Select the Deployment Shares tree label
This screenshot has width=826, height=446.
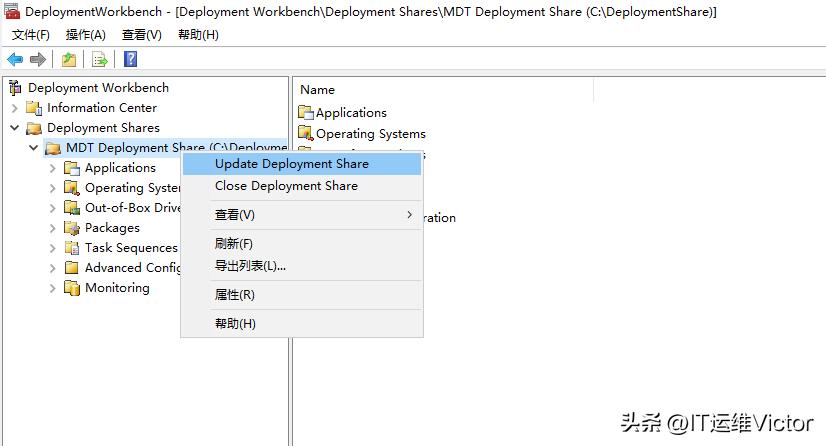pos(103,128)
